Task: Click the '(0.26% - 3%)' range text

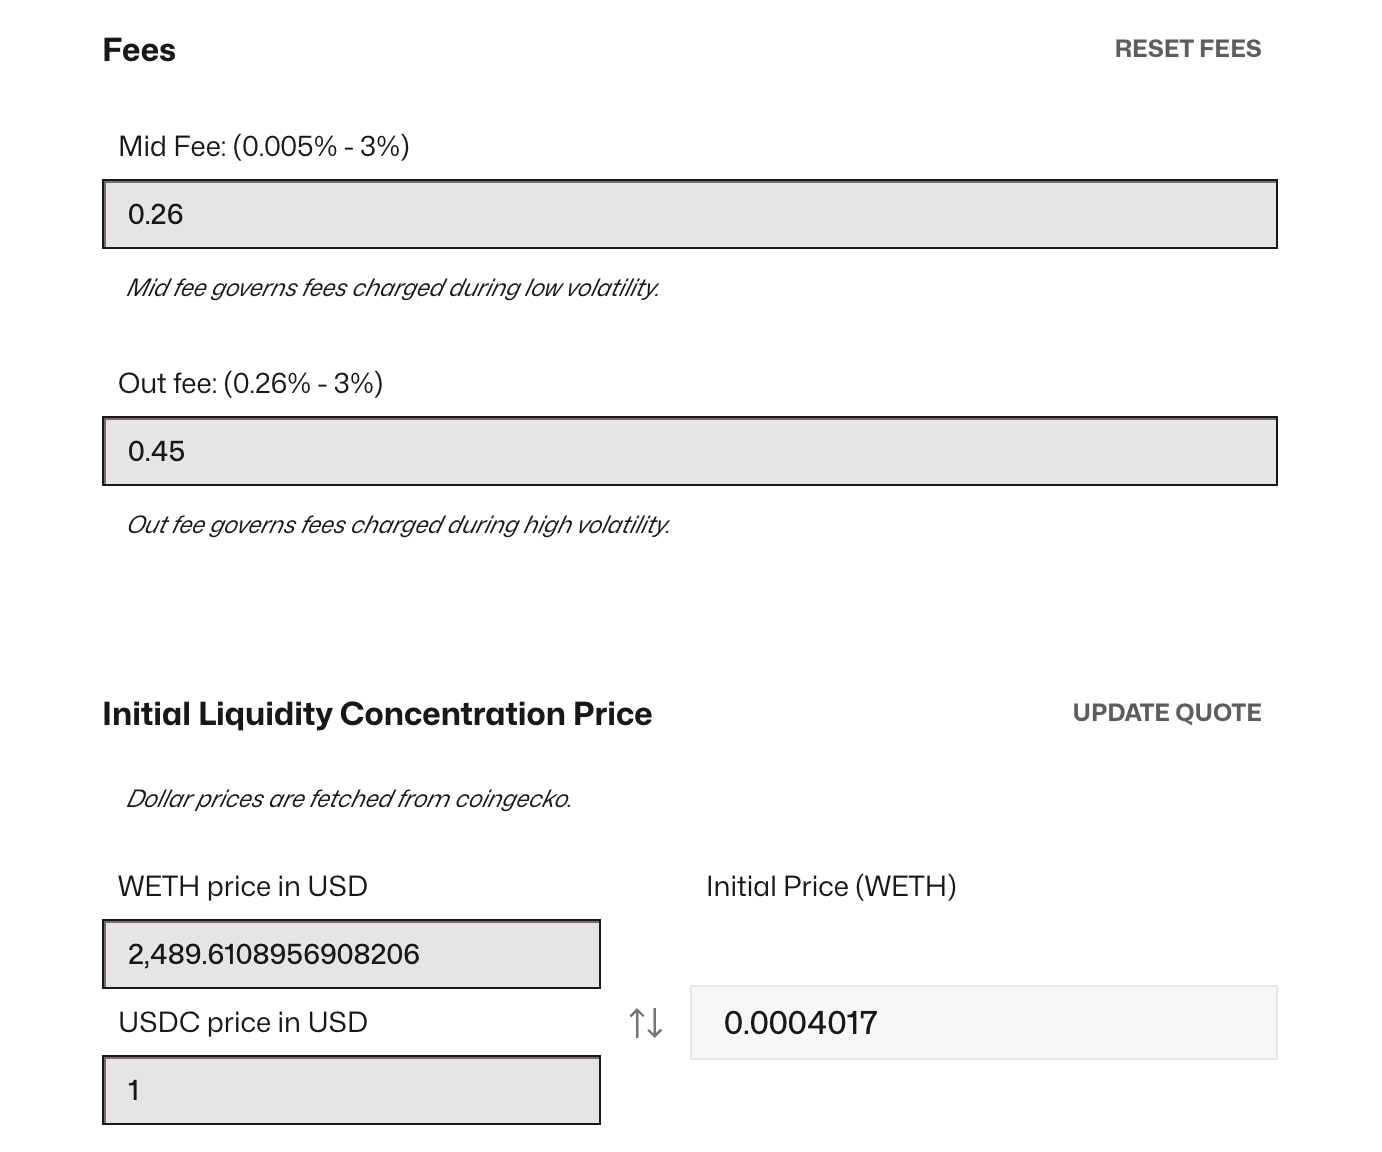Action: tap(303, 384)
